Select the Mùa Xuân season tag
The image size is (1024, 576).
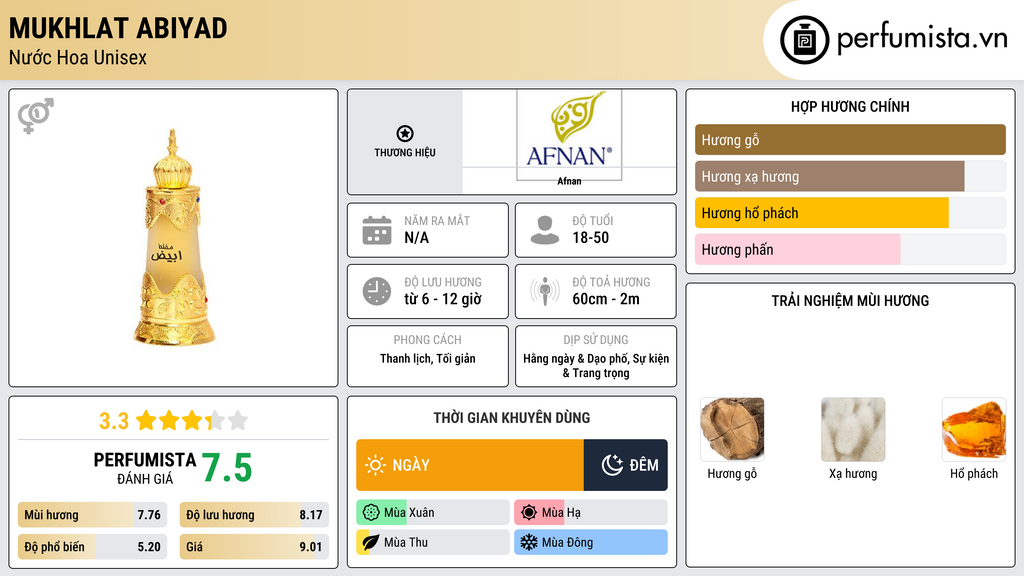coord(432,513)
